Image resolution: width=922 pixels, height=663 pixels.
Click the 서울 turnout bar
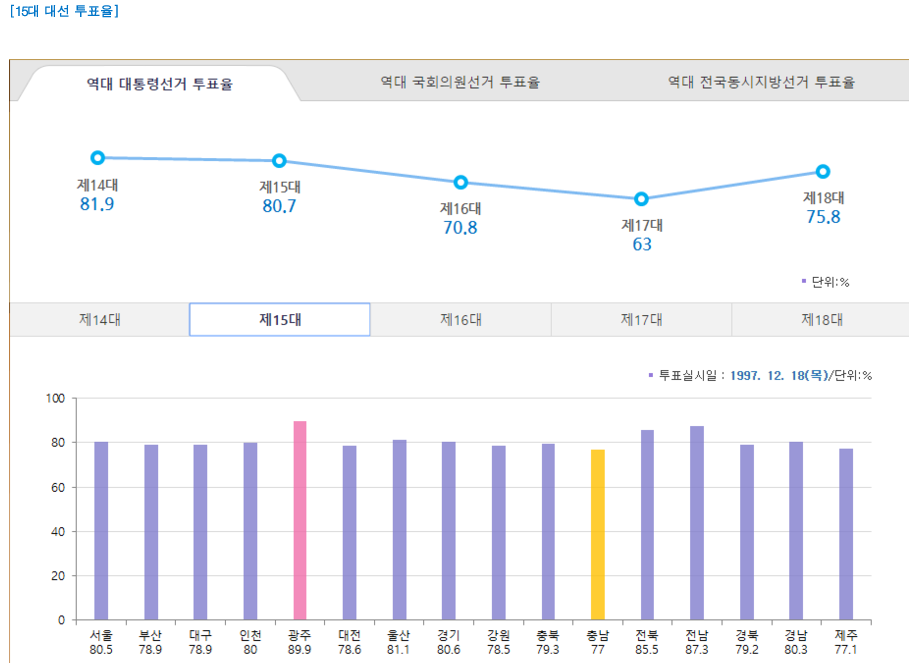pos(98,530)
